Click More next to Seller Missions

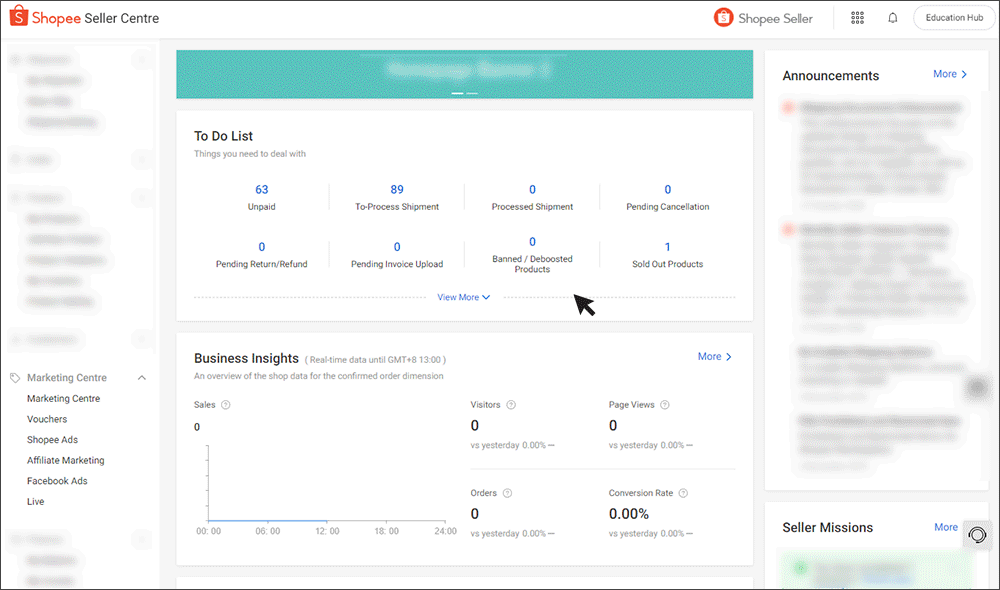point(945,527)
